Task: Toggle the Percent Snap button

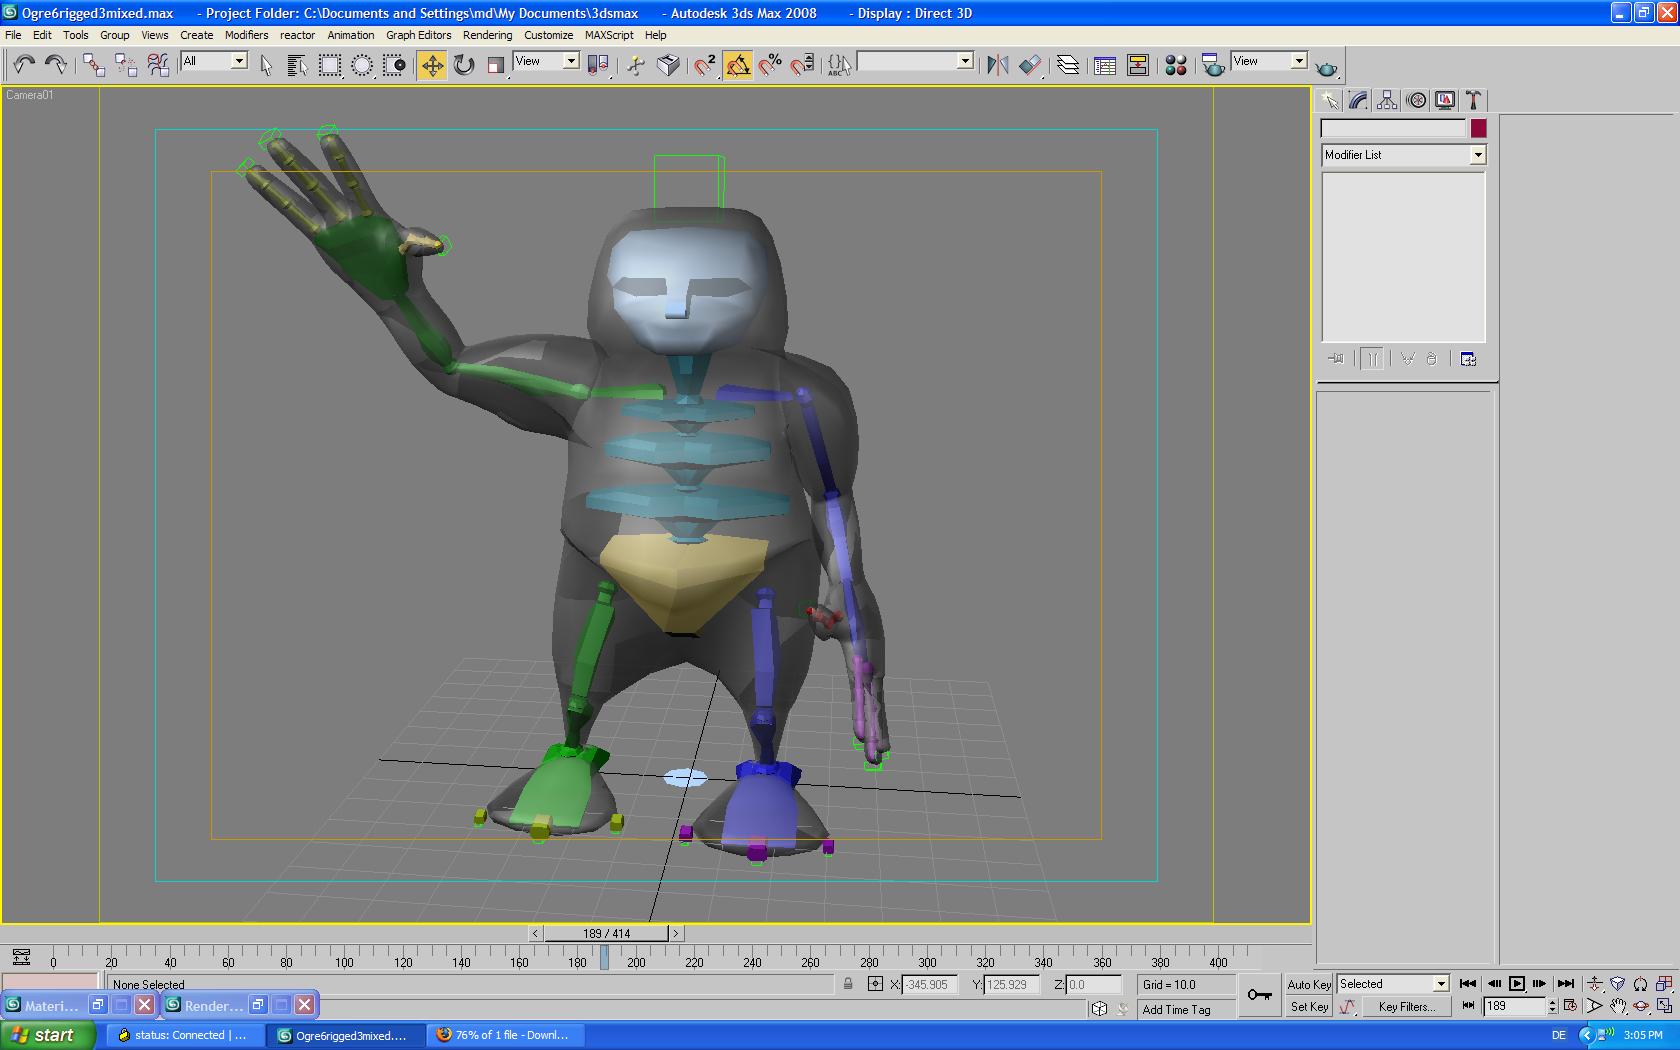Action: 770,65
